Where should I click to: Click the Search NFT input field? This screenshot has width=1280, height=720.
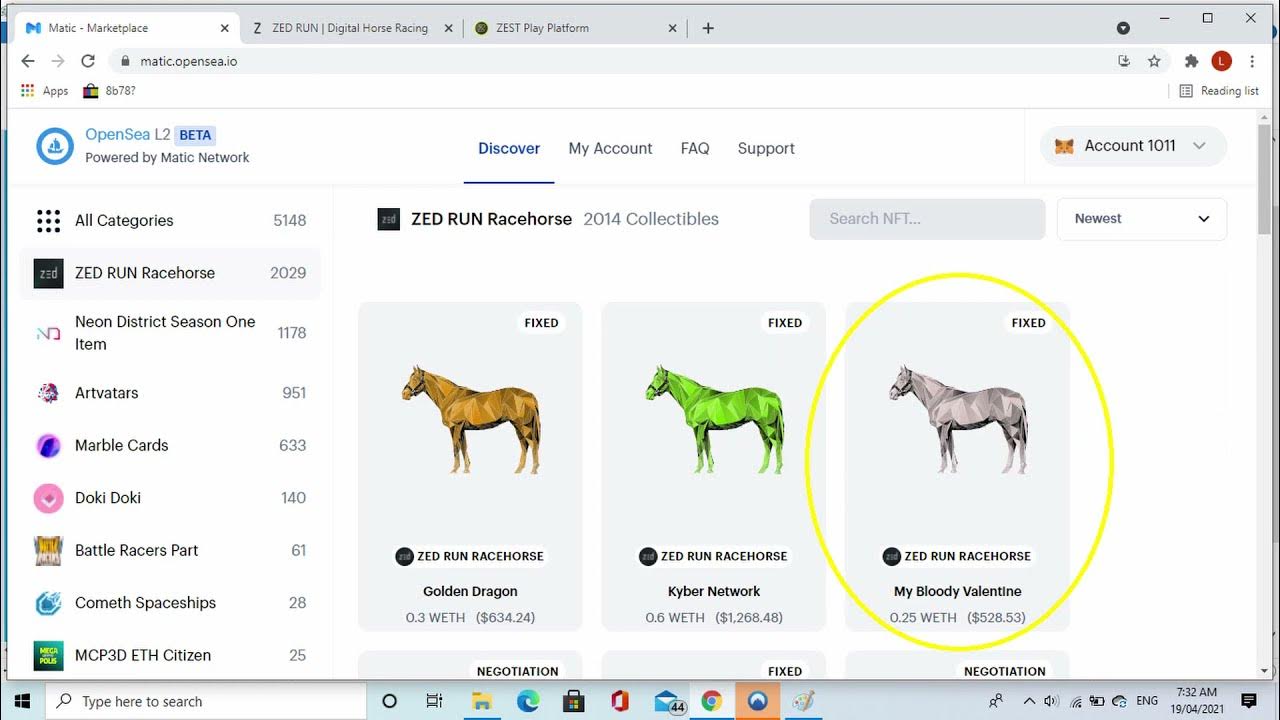point(927,219)
